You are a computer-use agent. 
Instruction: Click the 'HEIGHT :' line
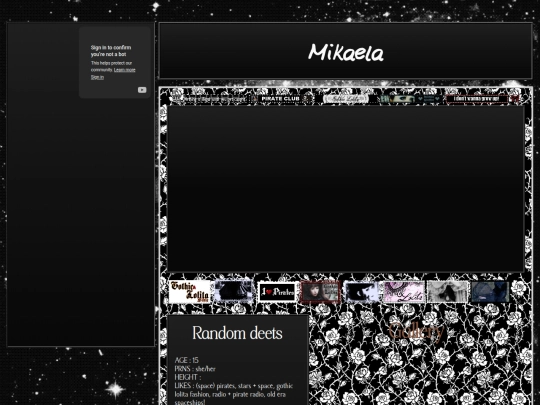188,377
